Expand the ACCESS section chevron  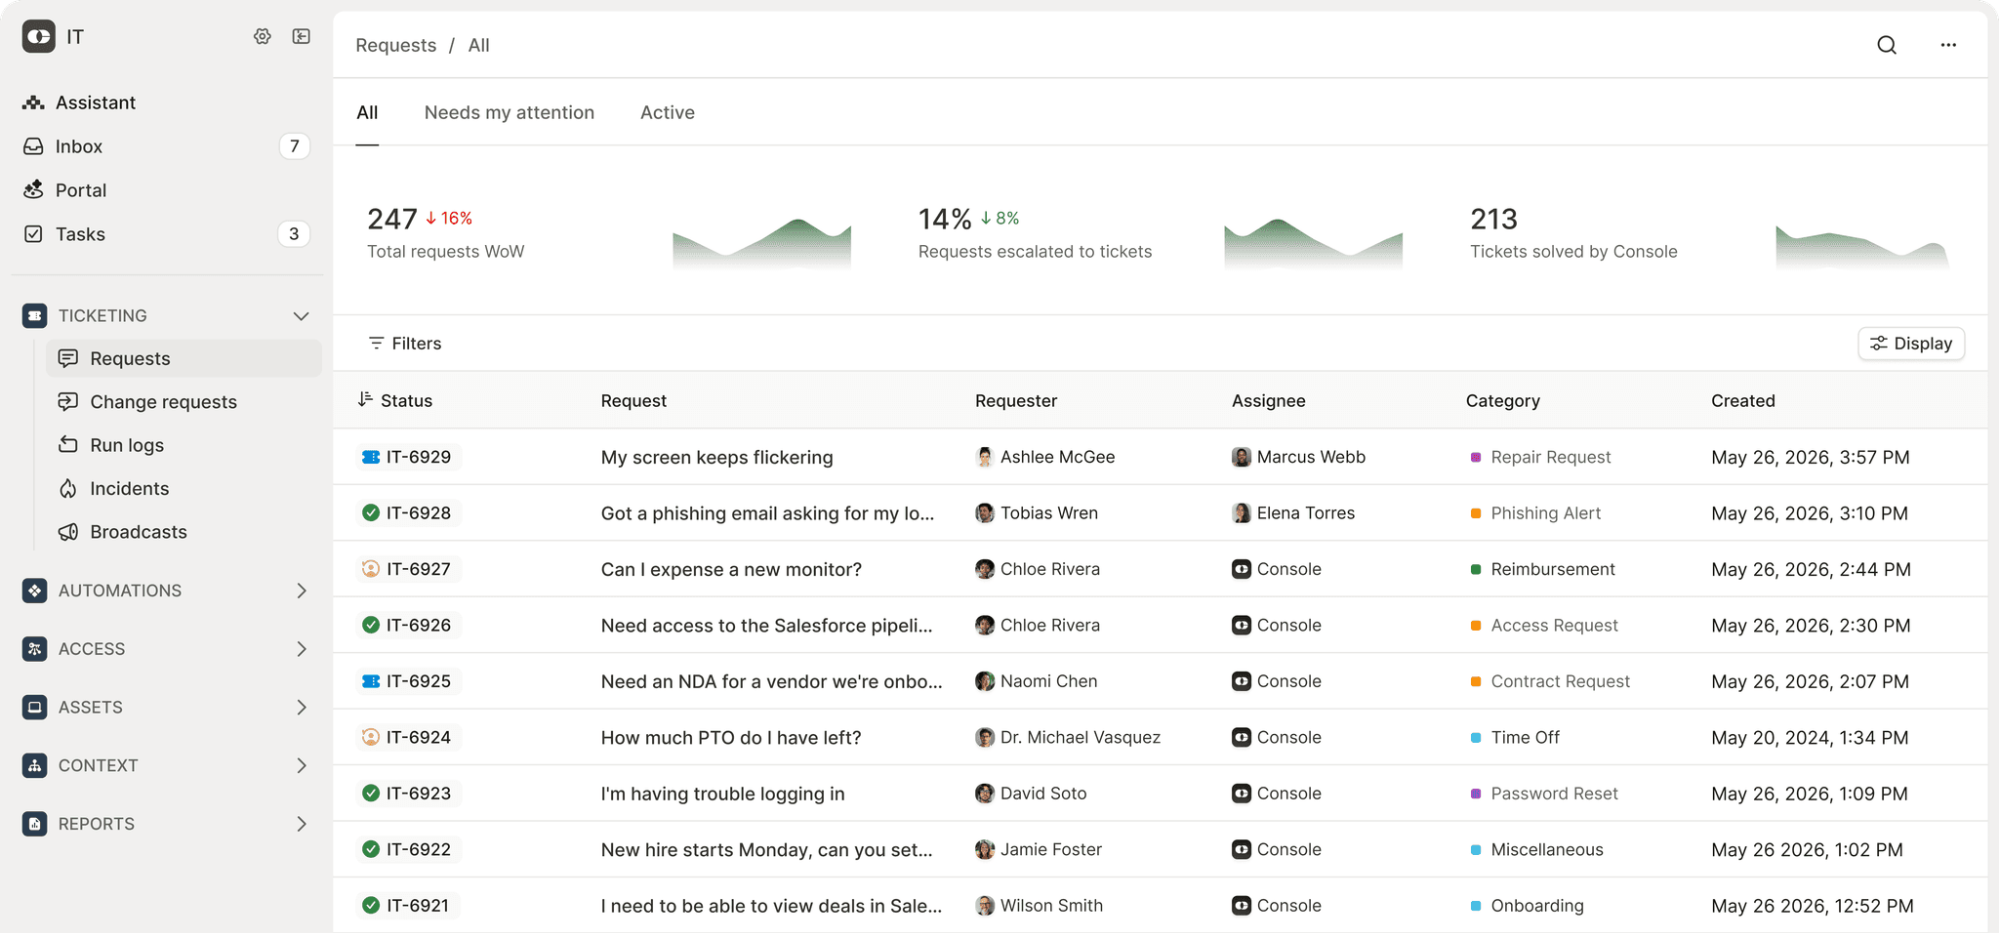[301, 649]
